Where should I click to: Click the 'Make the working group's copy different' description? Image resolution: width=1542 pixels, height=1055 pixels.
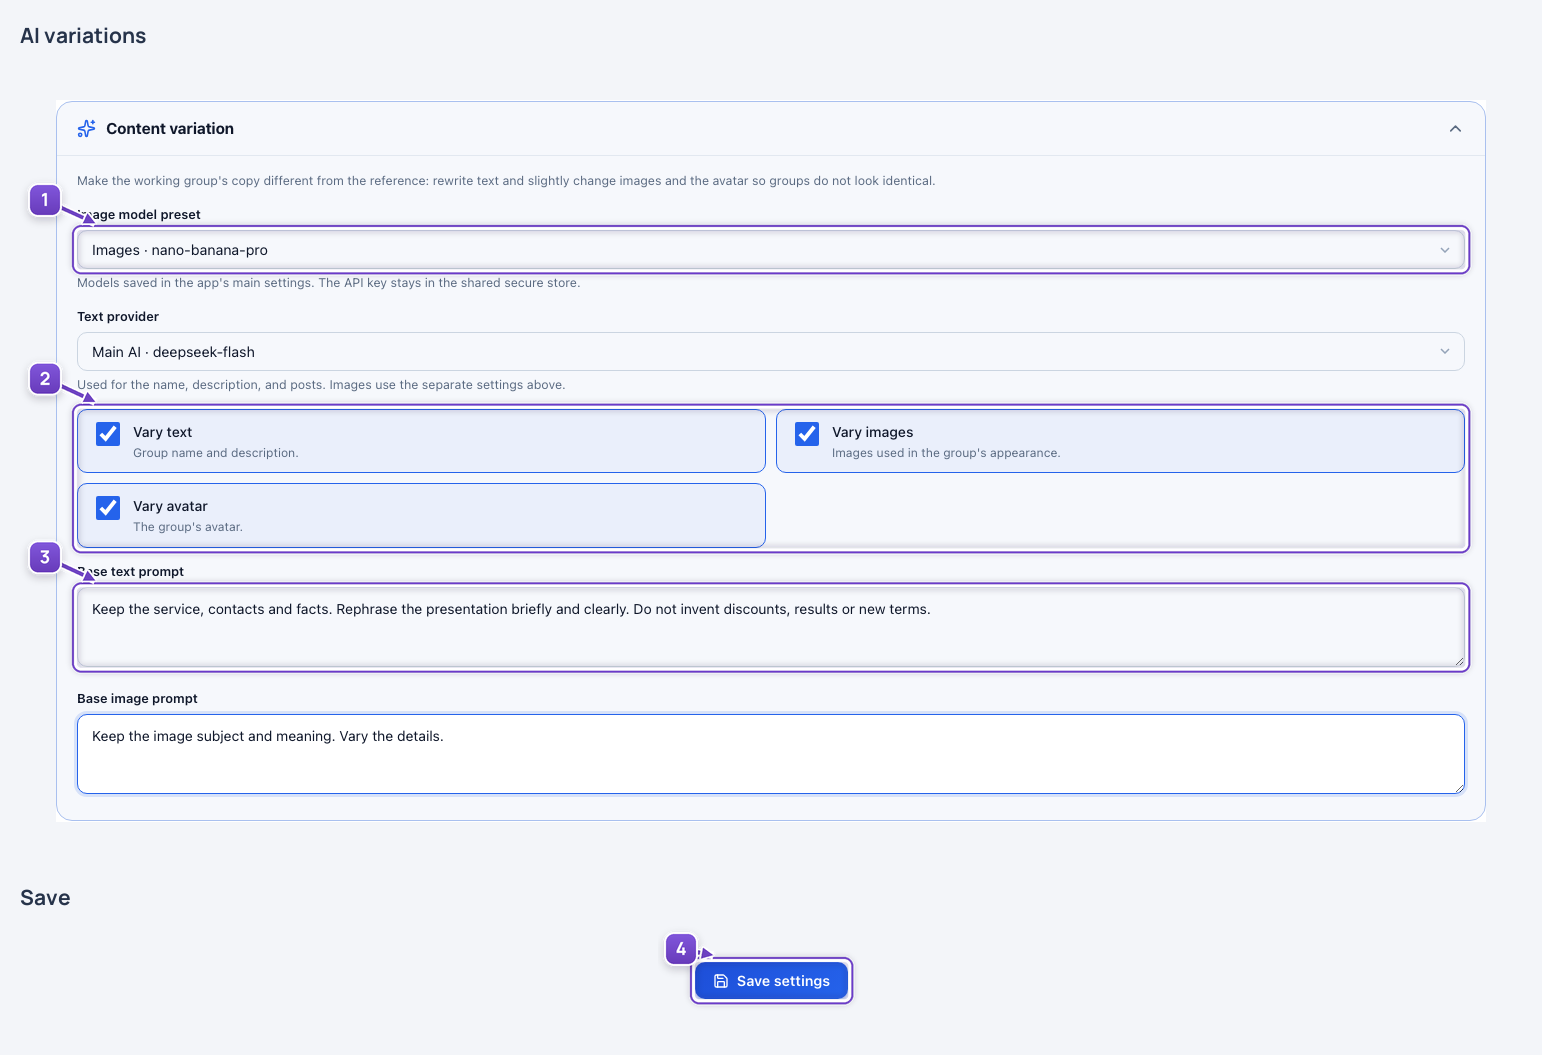pyautogui.click(x=506, y=181)
